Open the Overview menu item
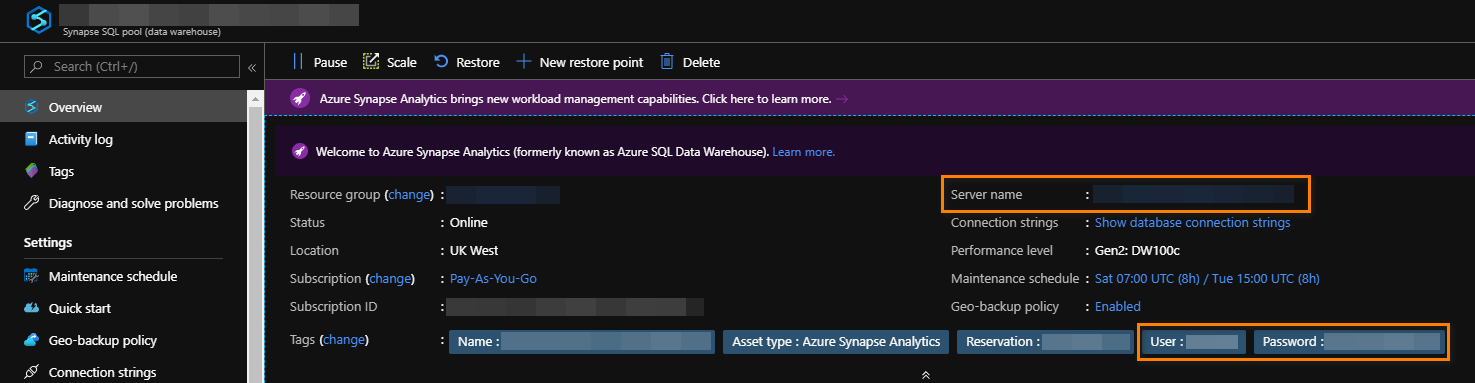The width and height of the screenshot is (1475, 383). click(124, 107)
